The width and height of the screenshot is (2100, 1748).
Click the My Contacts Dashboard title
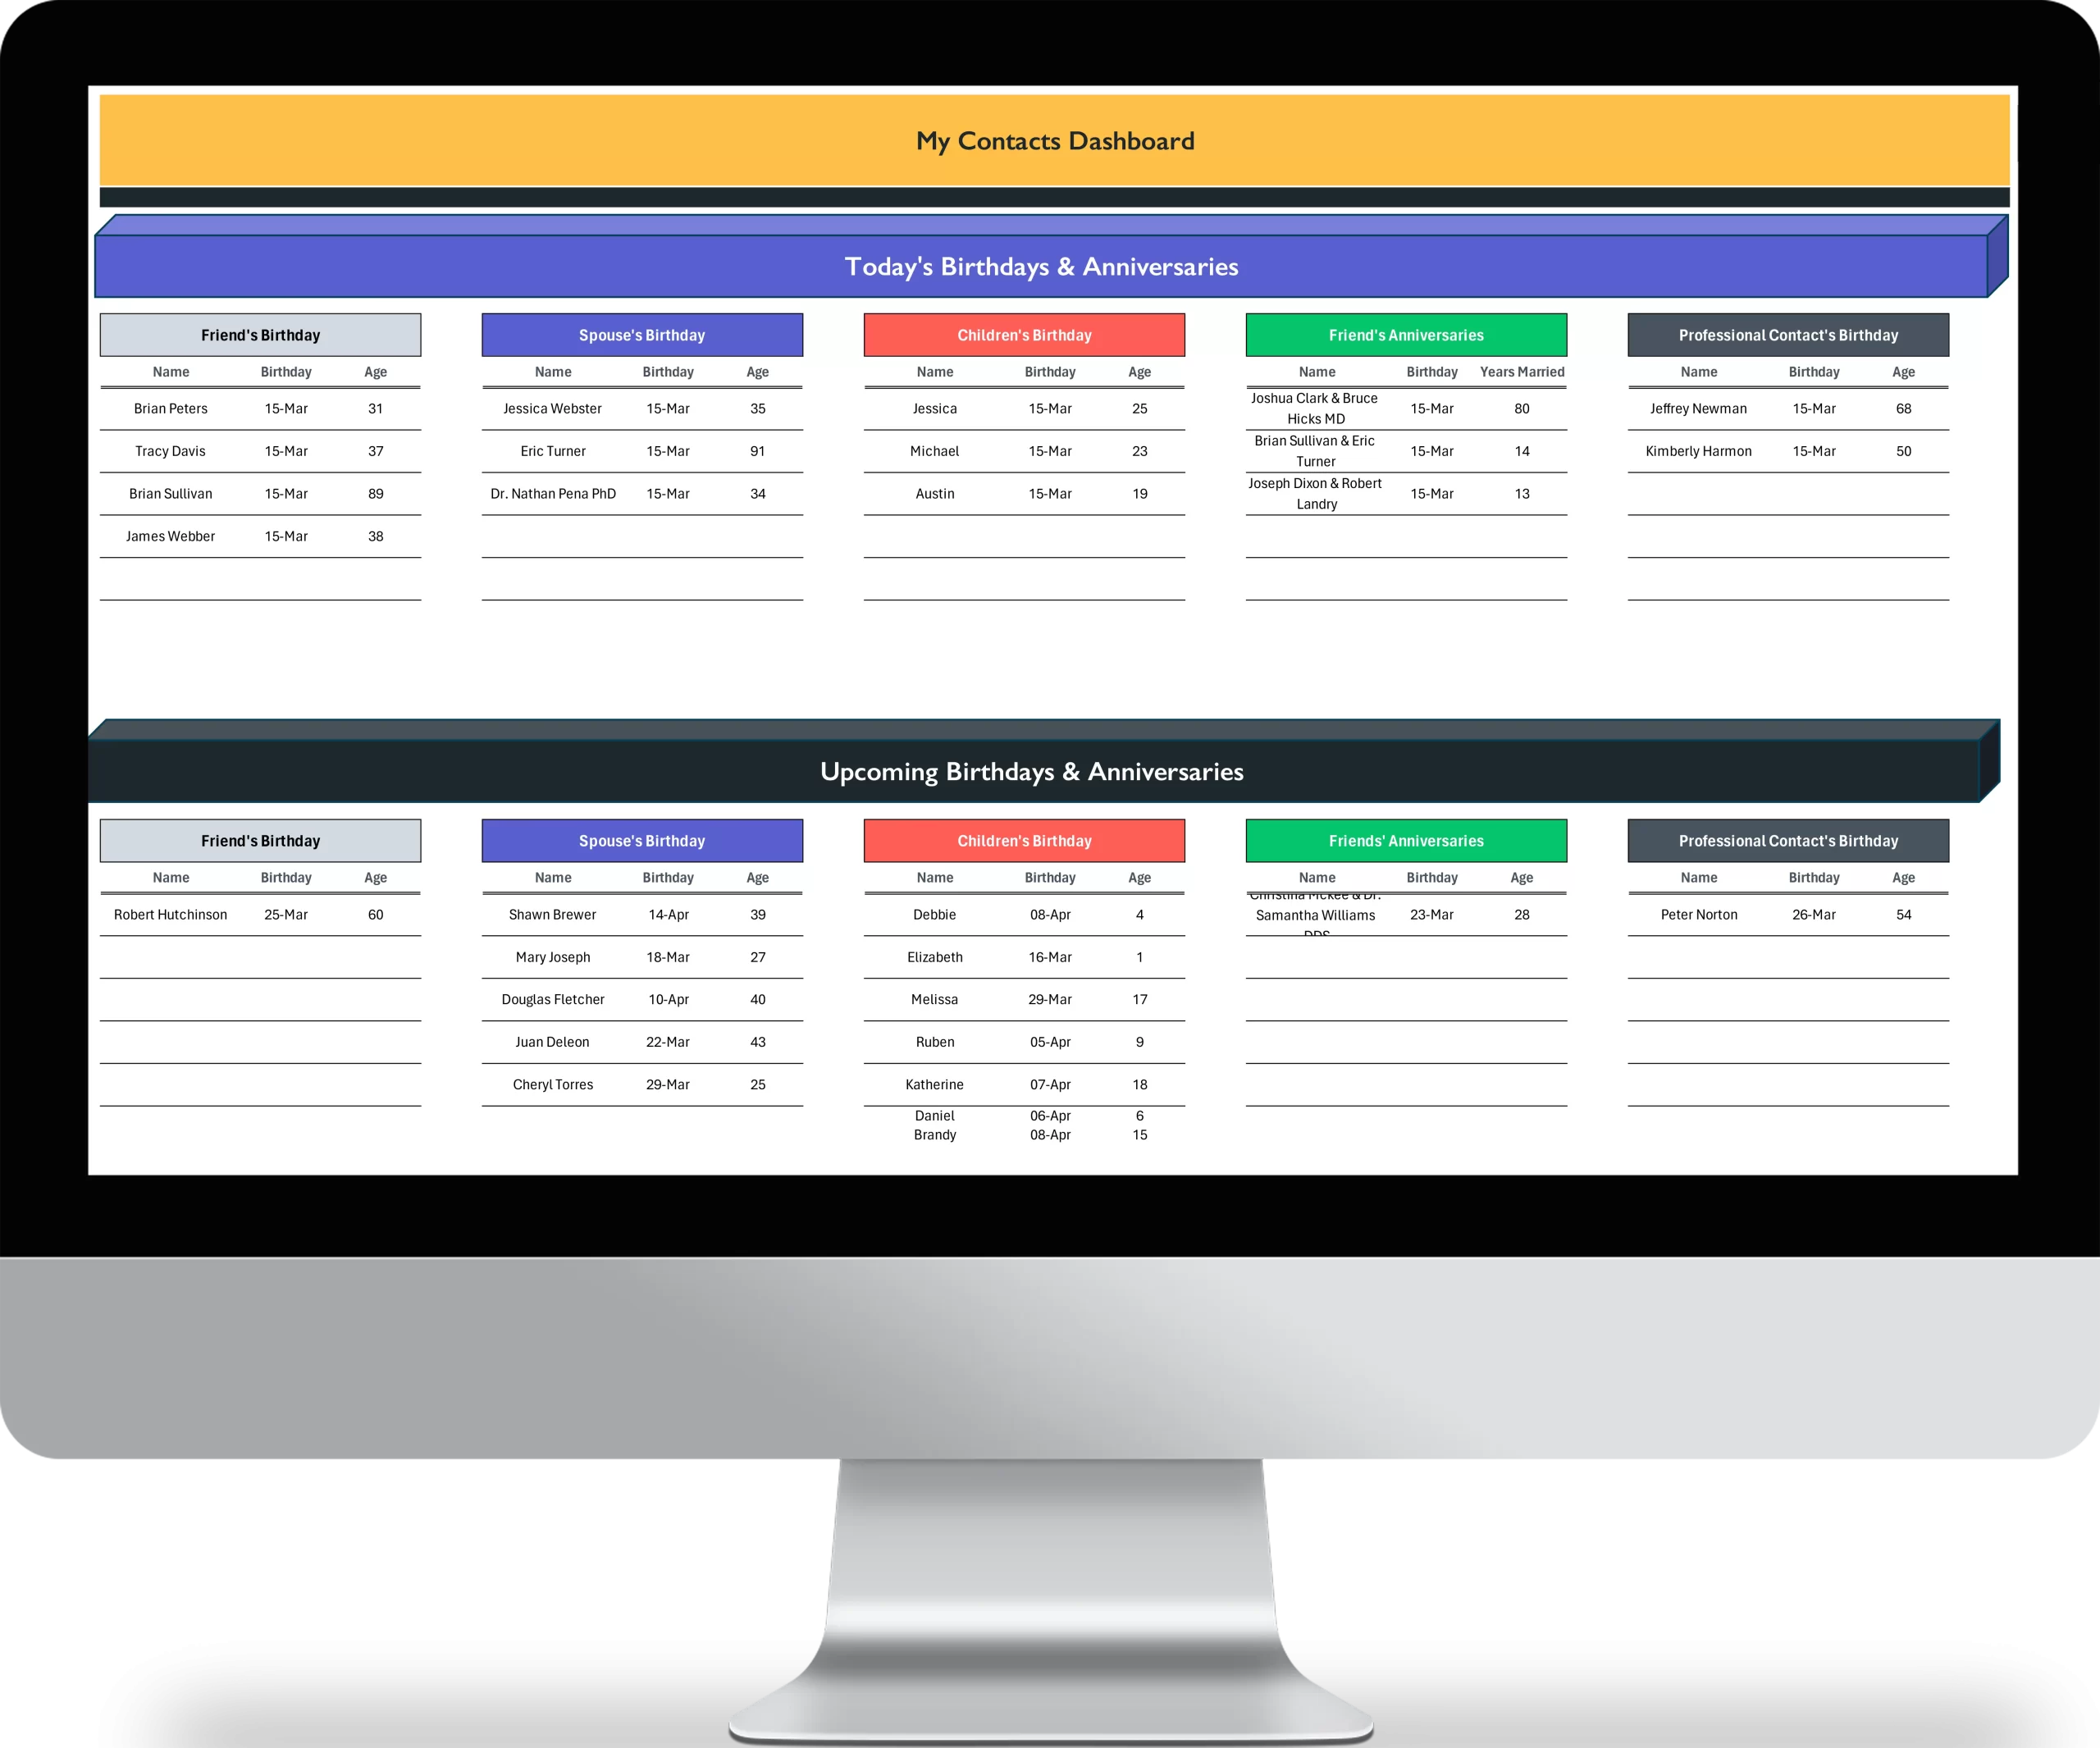pos(1048,143)
